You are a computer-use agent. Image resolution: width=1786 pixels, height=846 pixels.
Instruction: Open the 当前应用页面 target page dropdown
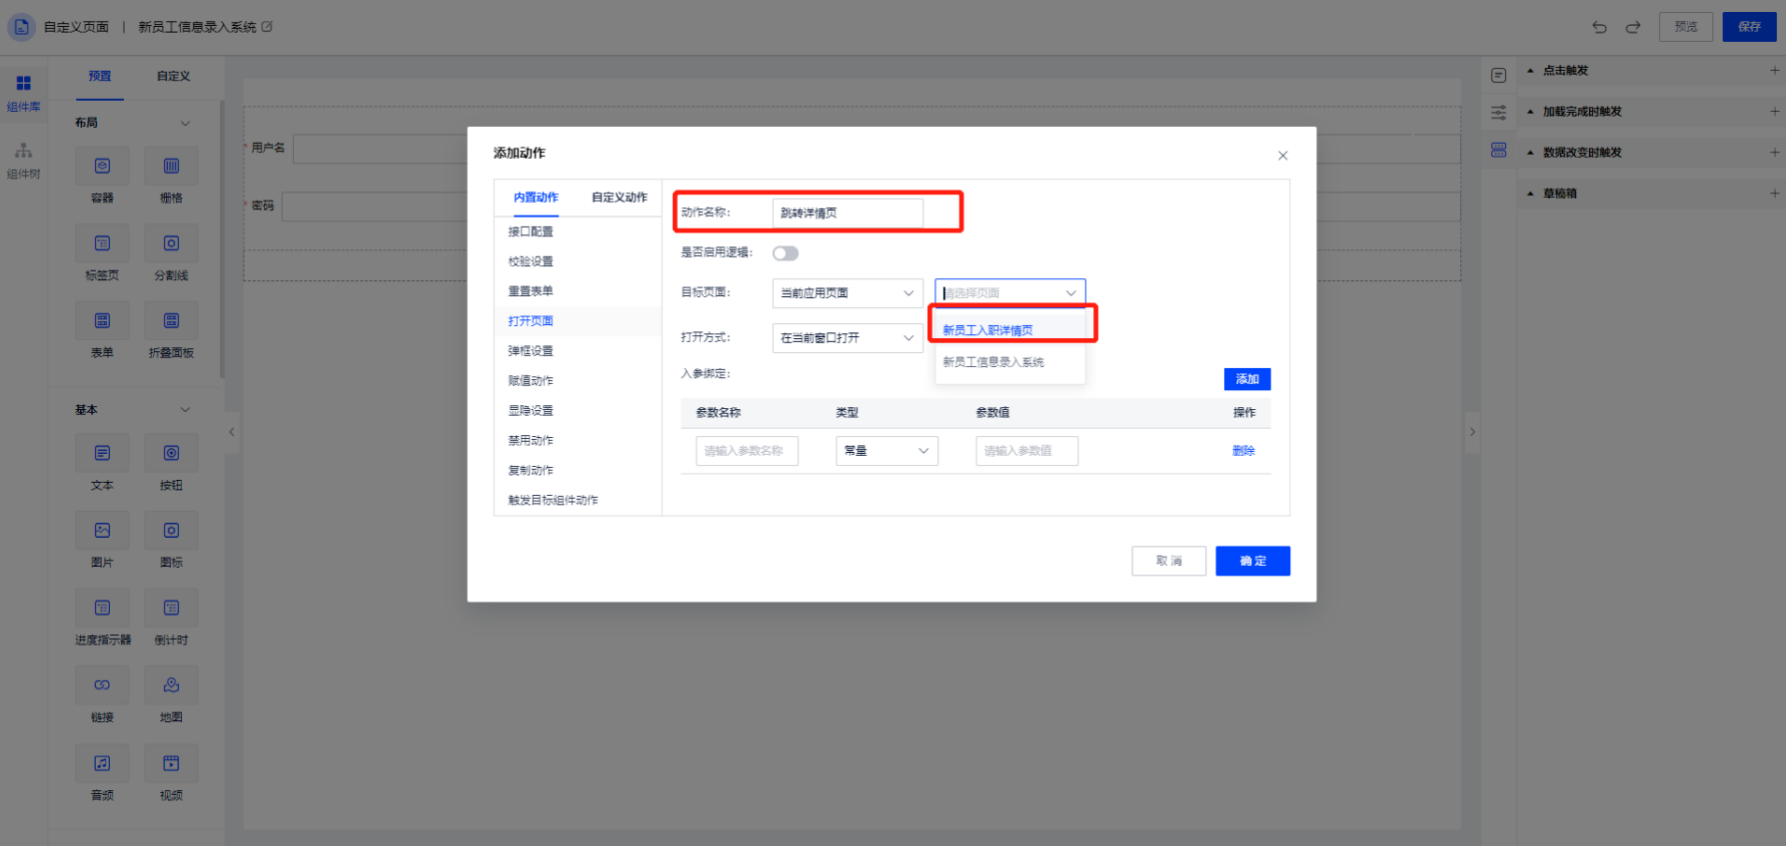pyautogui.click(x=848, y=293)
